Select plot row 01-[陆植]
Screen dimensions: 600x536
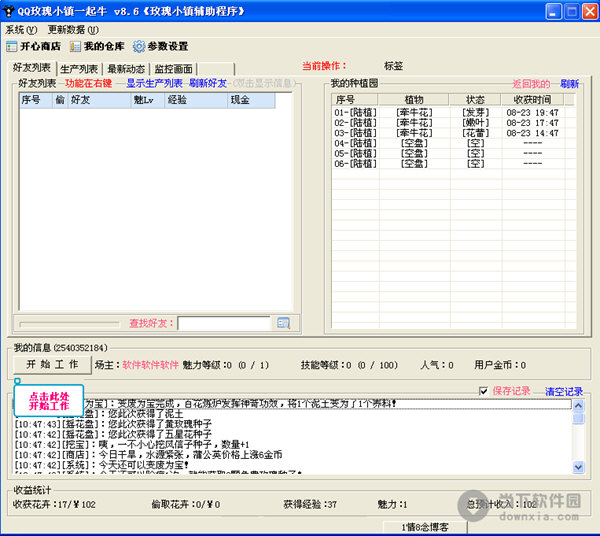453,112
